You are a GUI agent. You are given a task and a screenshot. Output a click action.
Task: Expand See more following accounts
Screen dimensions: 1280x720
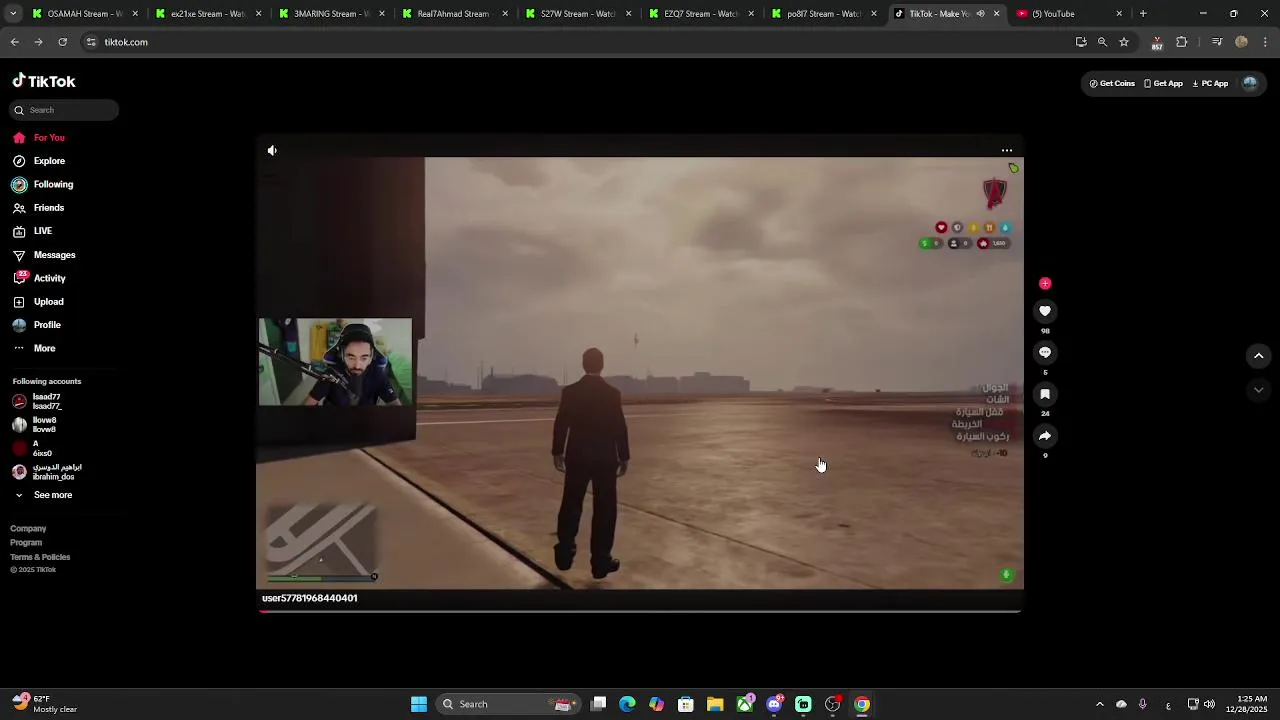click(43, 495)
